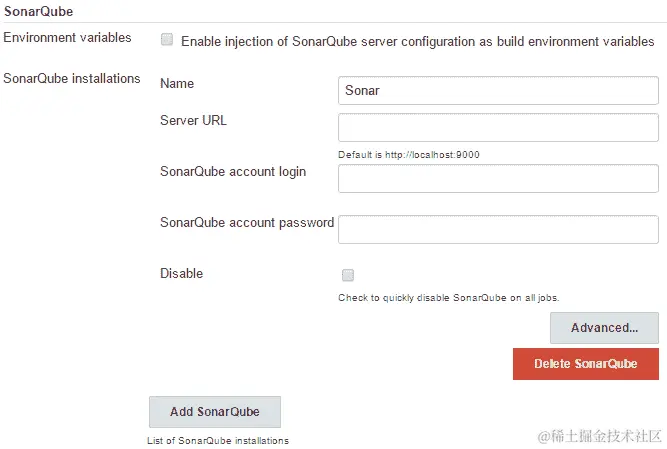Click the SonarQube account password field

(498, 230)
